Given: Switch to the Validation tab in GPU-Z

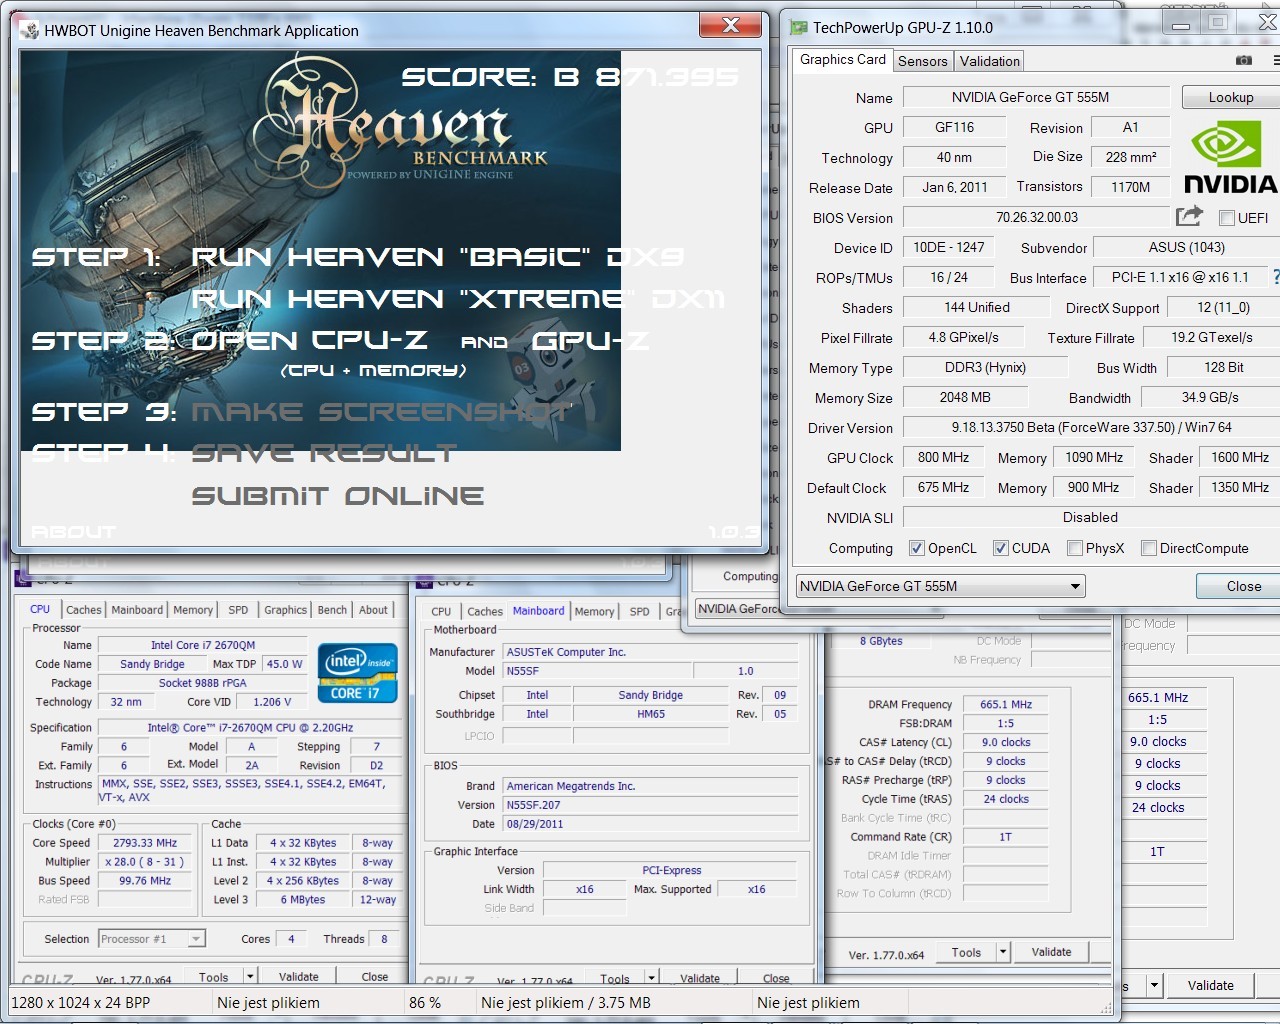Looking at the screenshot, I should (990, 61).
